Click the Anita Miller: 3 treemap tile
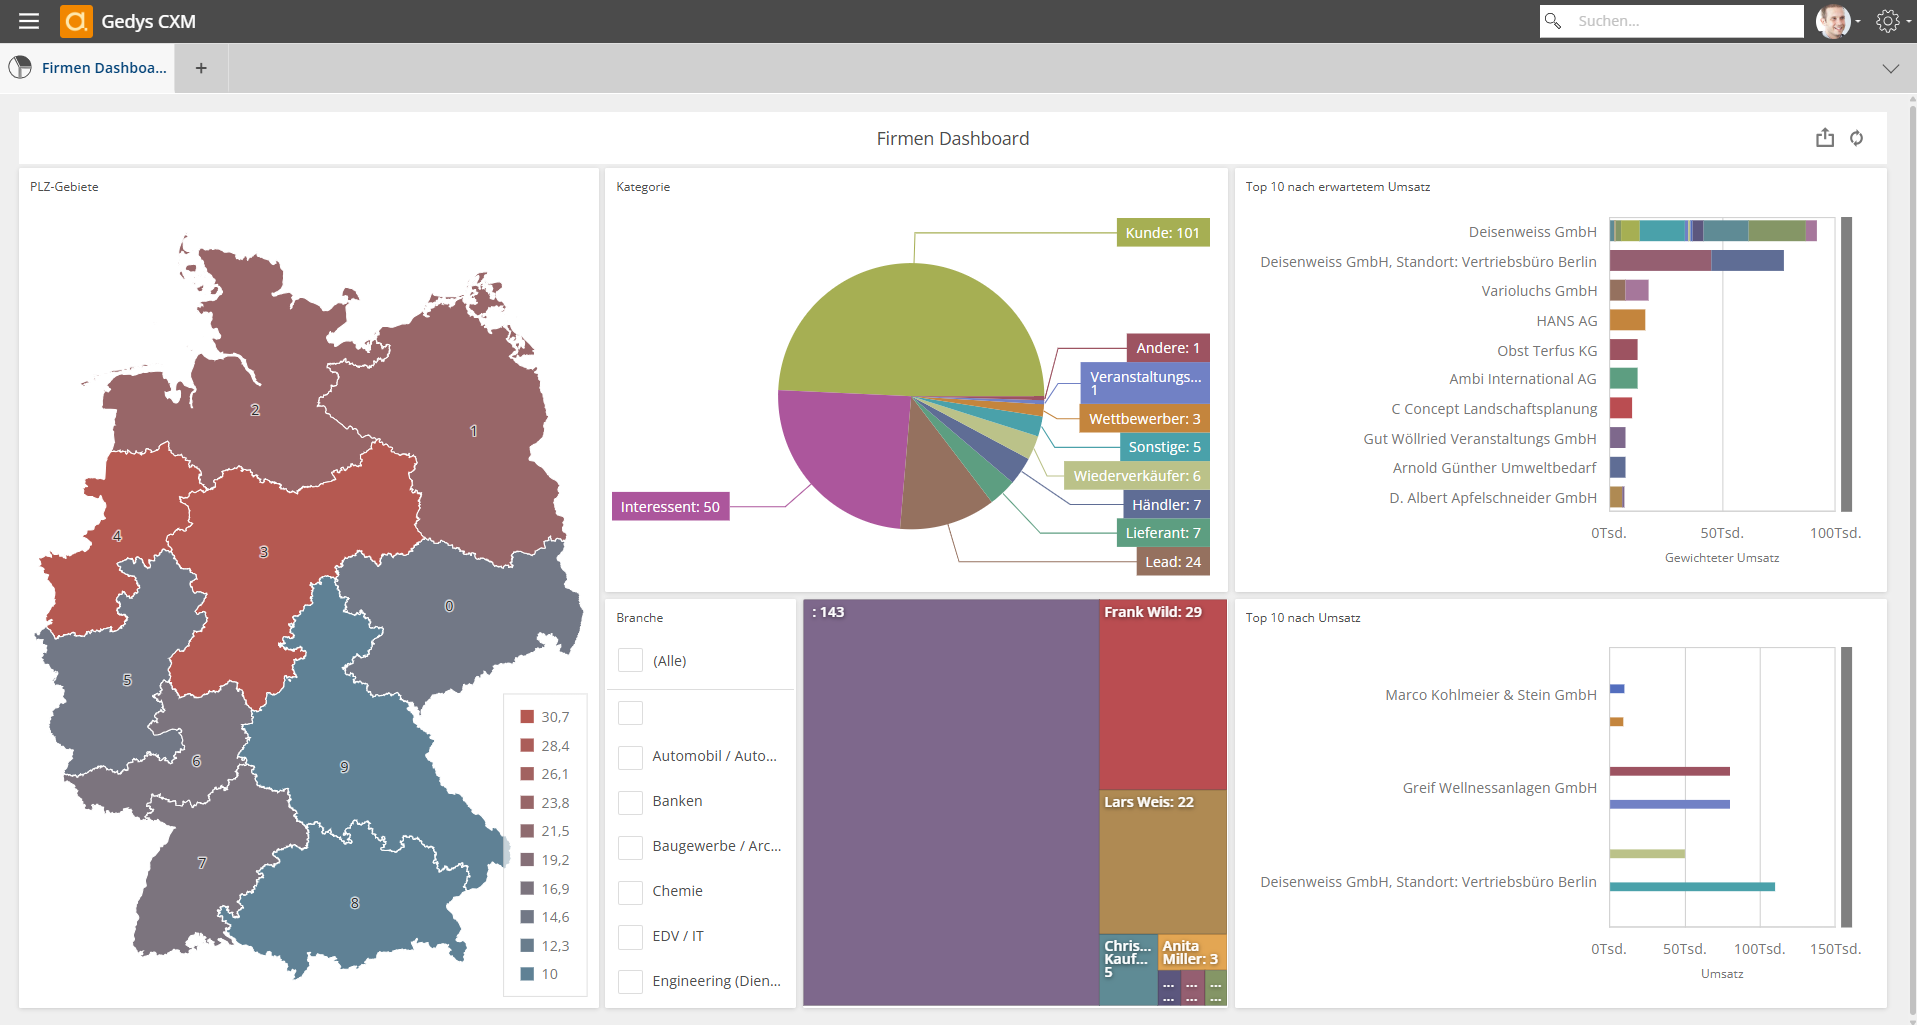Screen dimensions: 1917x1025 [1192, 952]
